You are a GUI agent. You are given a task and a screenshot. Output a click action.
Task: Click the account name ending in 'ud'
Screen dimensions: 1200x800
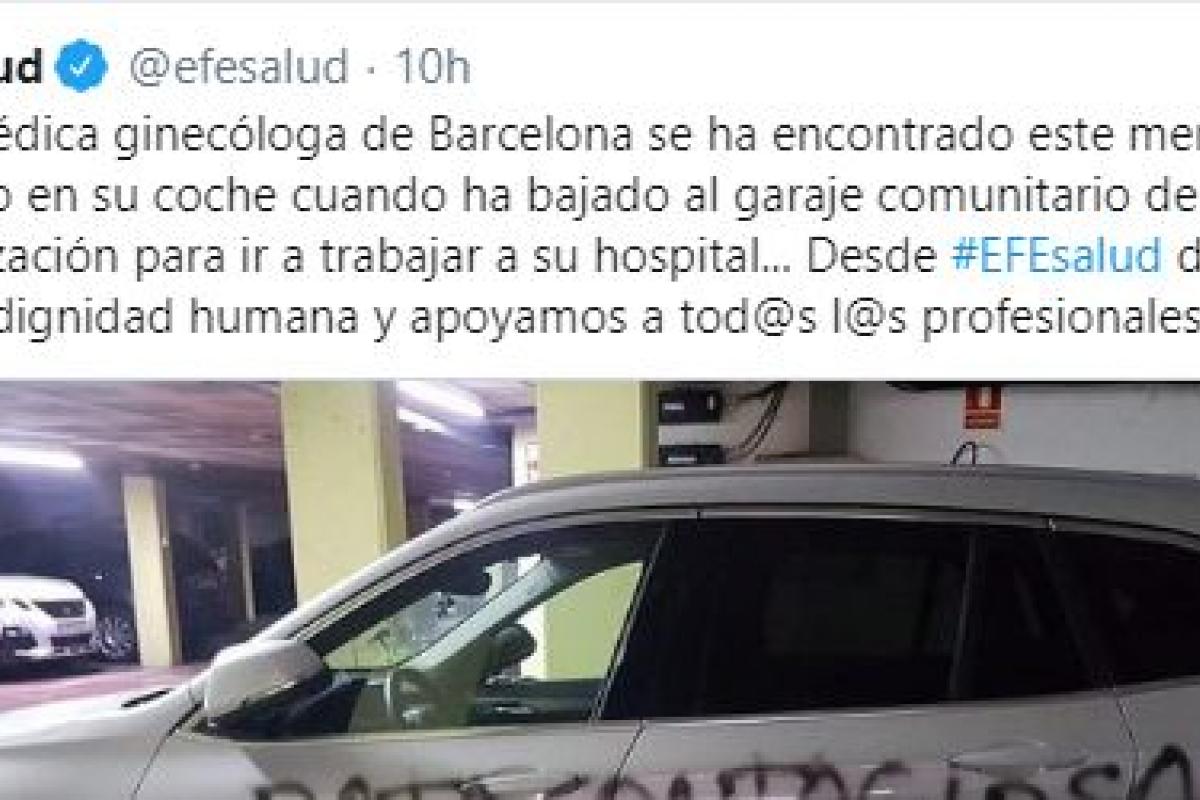(21, 69)
